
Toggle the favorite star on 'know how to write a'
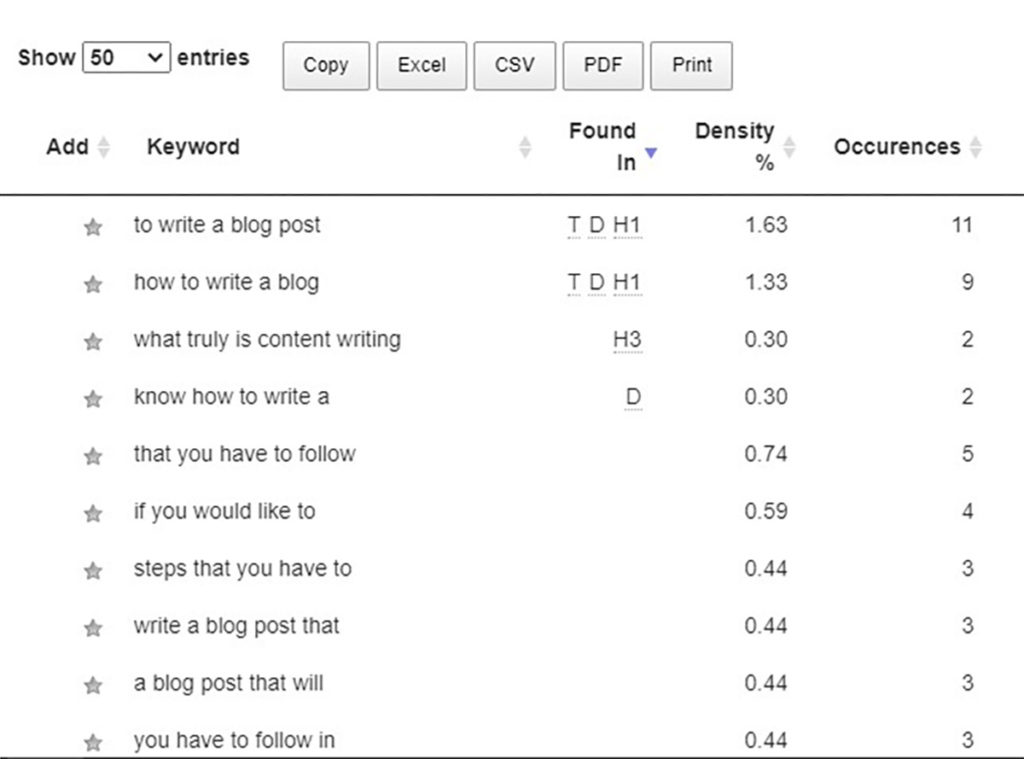coord(93,398)
